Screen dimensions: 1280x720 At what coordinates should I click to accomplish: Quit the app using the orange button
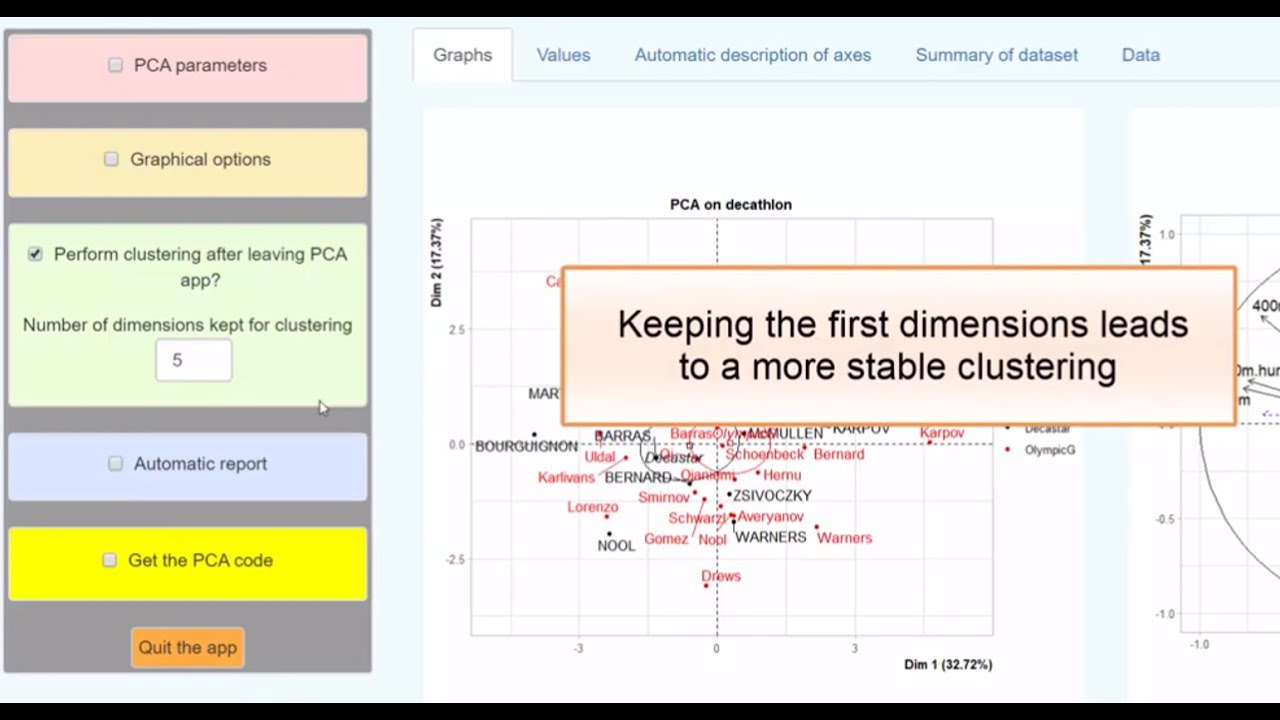point(188,647)
